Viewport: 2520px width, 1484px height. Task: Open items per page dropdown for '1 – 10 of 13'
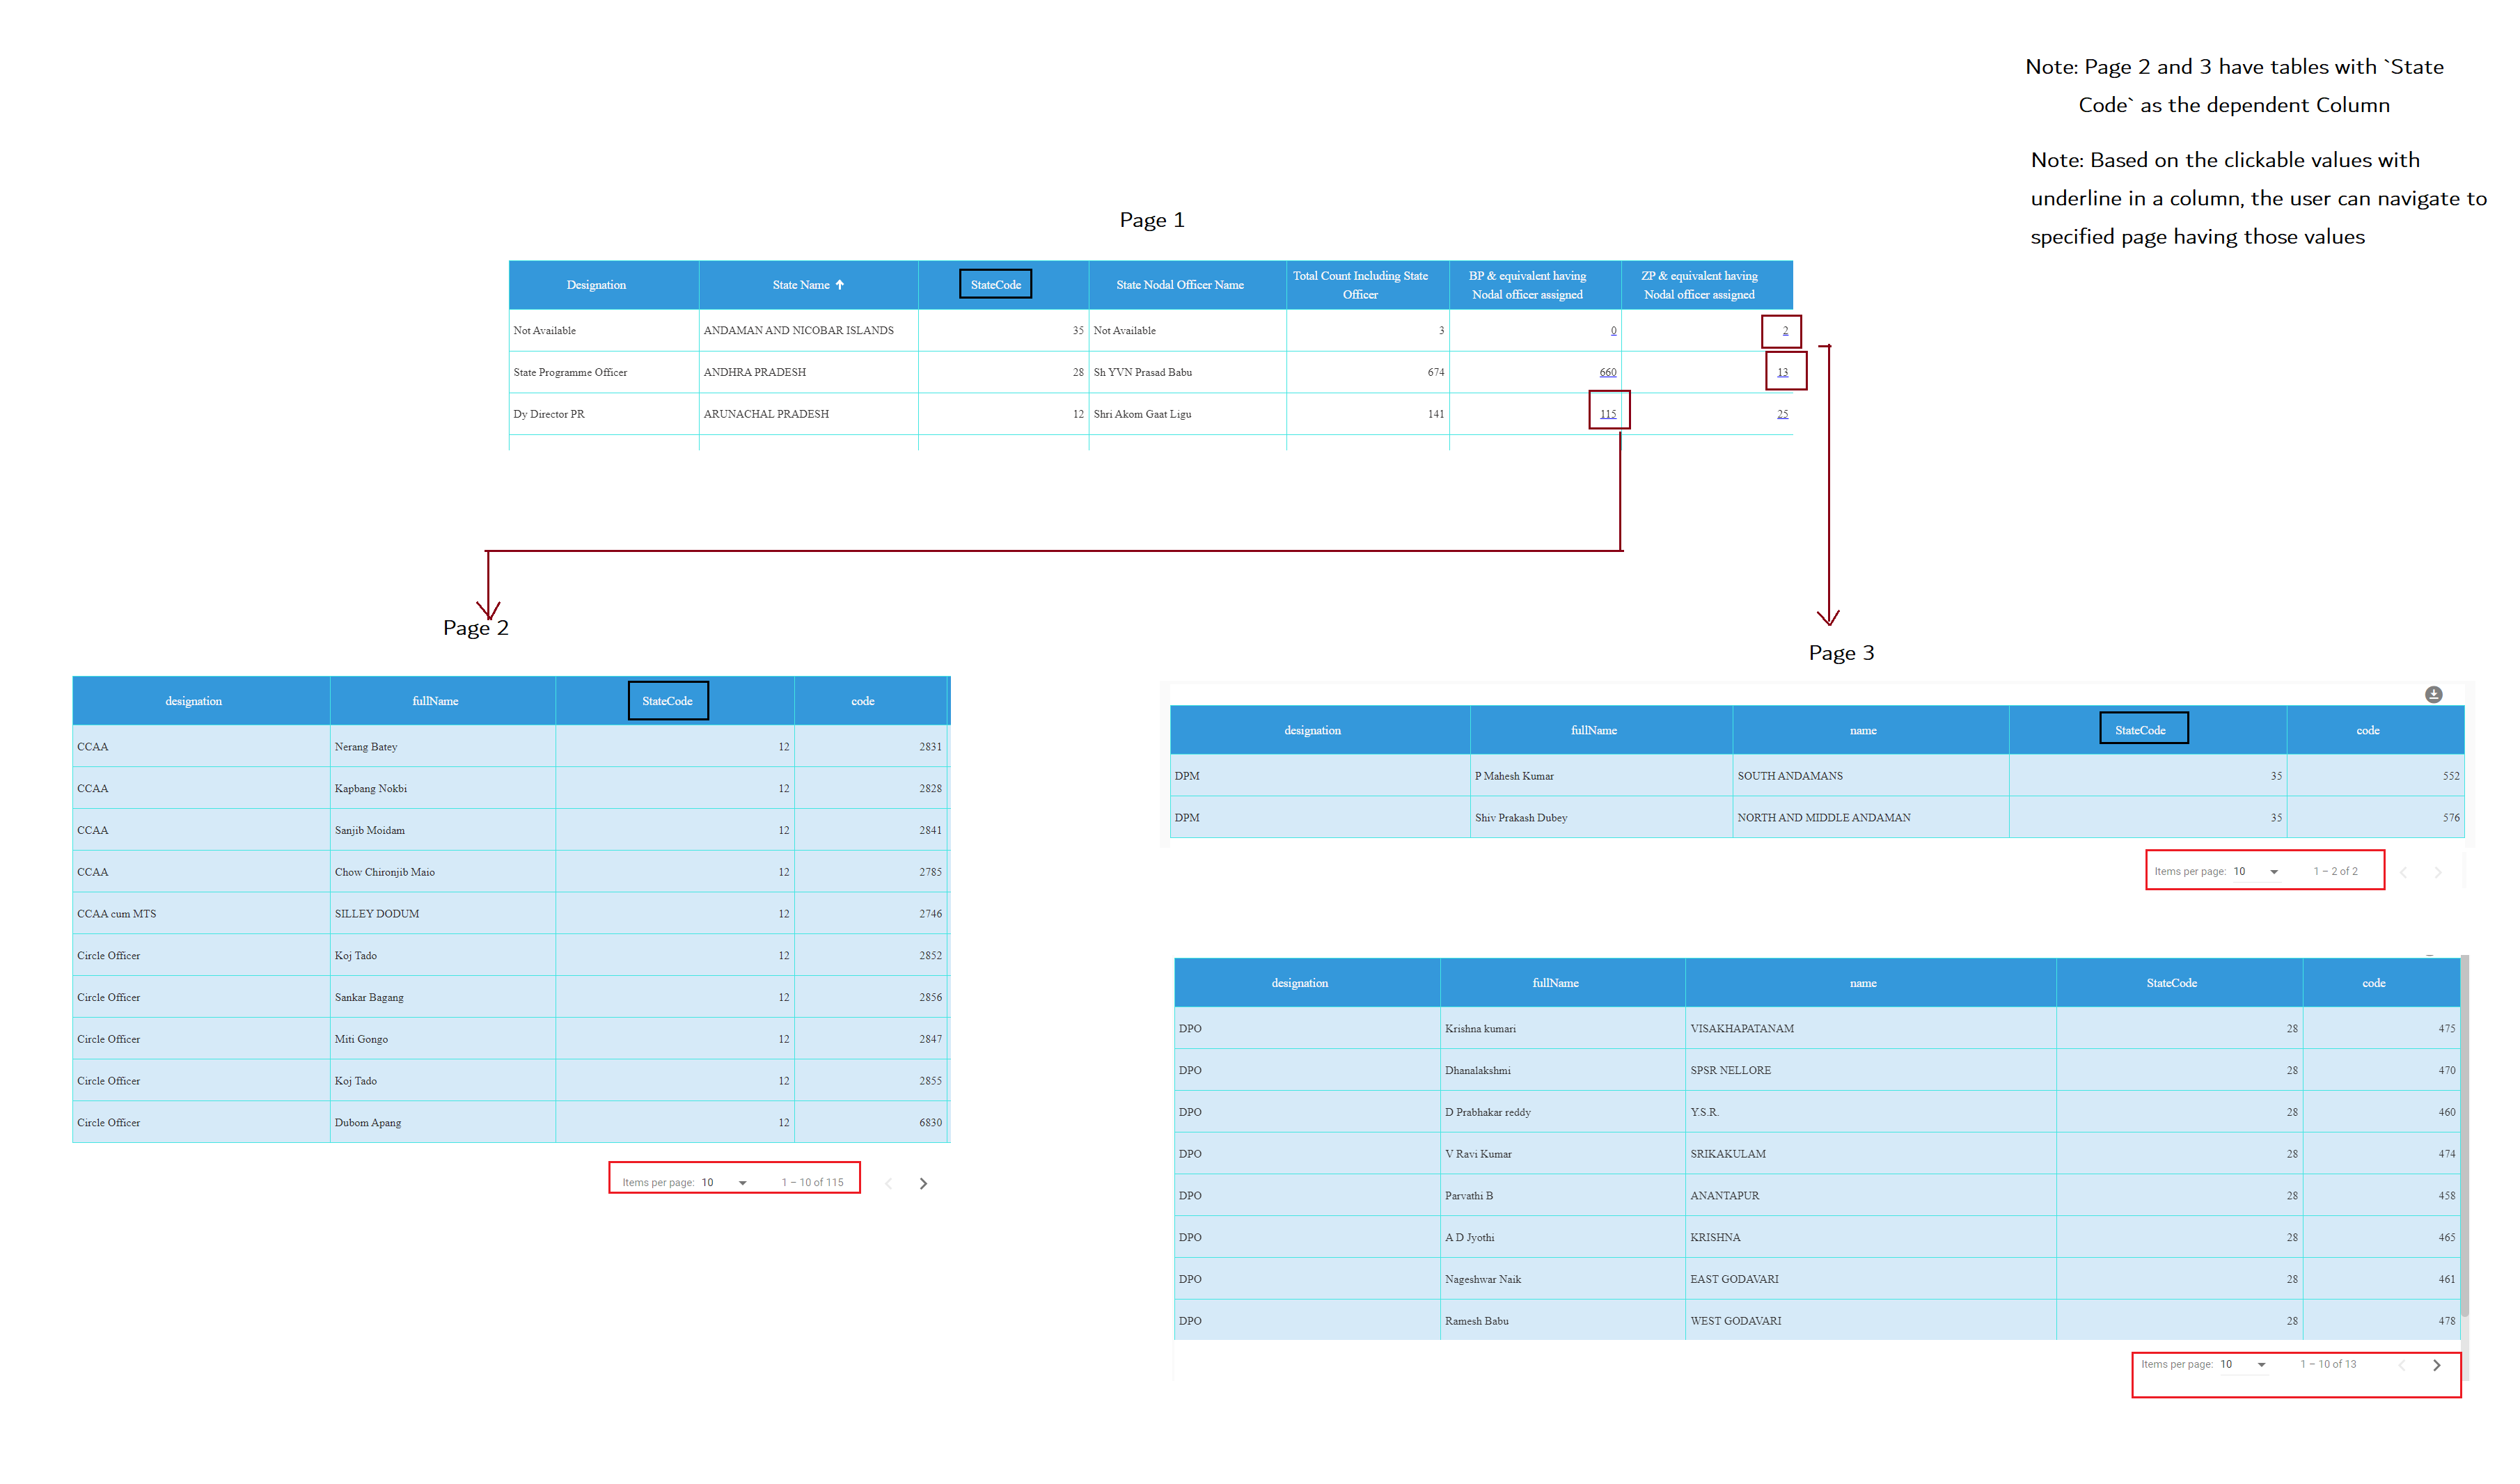click(2260, 1365)
